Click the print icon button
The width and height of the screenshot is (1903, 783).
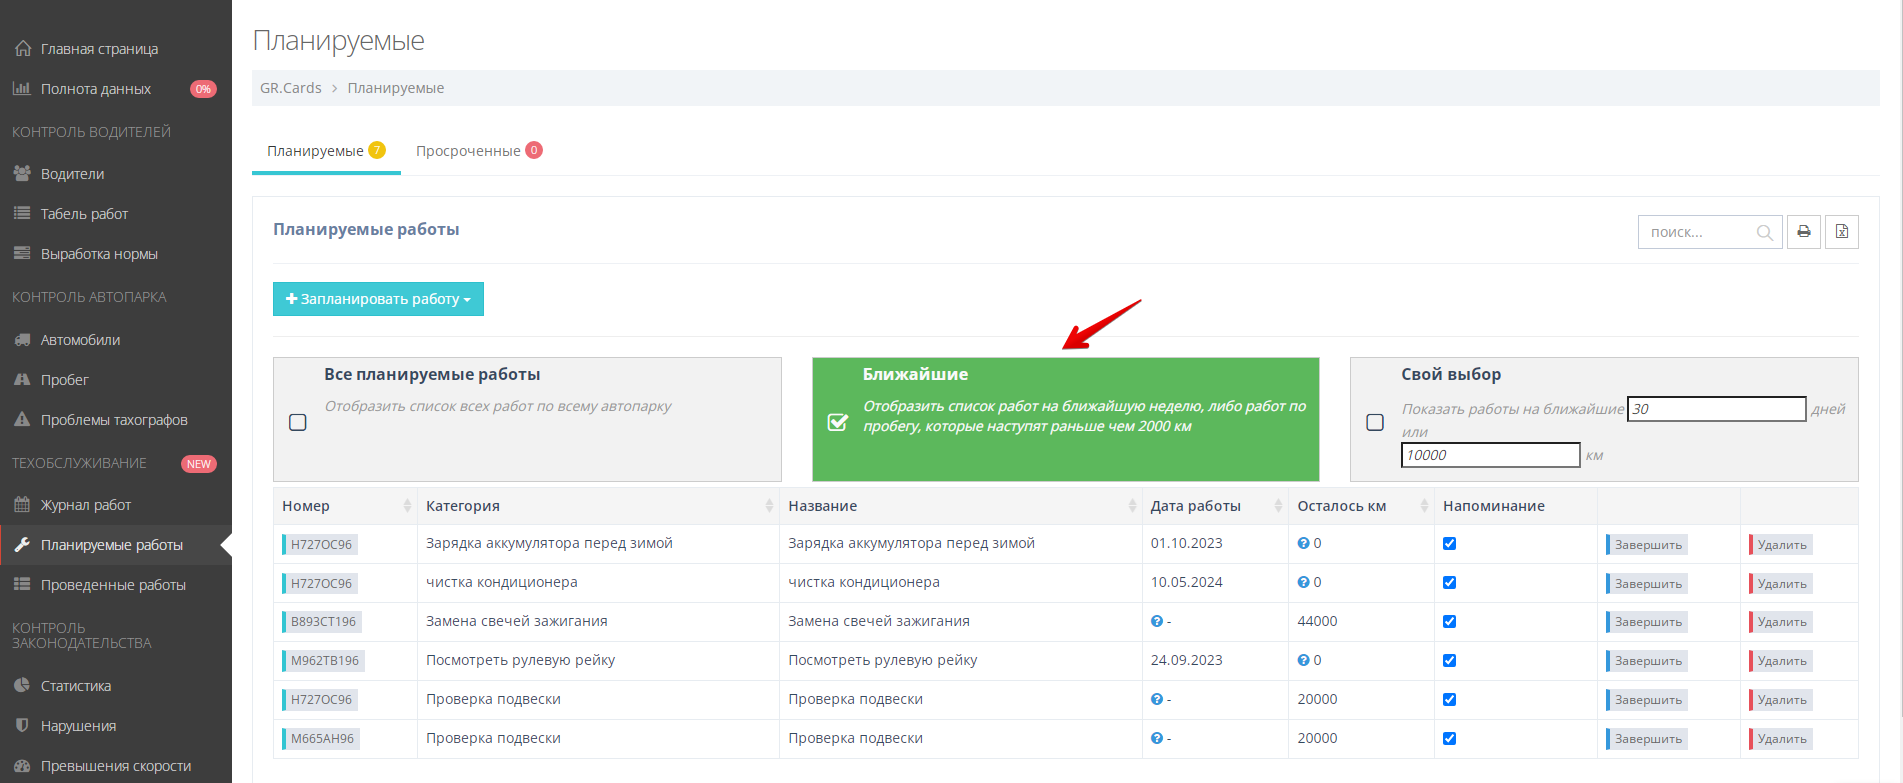1803,232
